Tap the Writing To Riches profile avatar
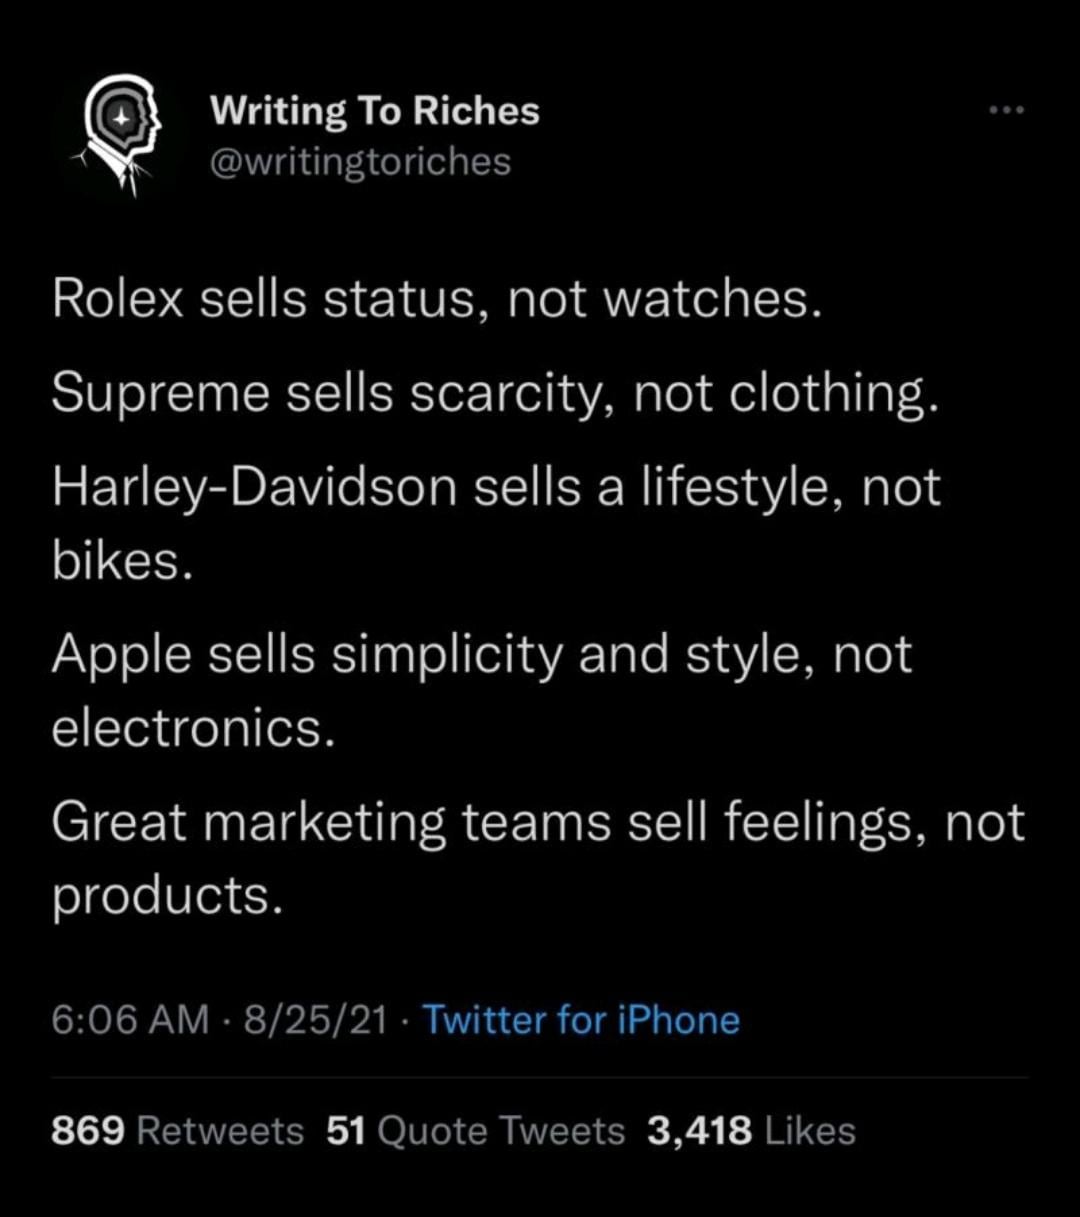Image resolution: width=1080 pixels, height=1217 pixels. point(119,136)
